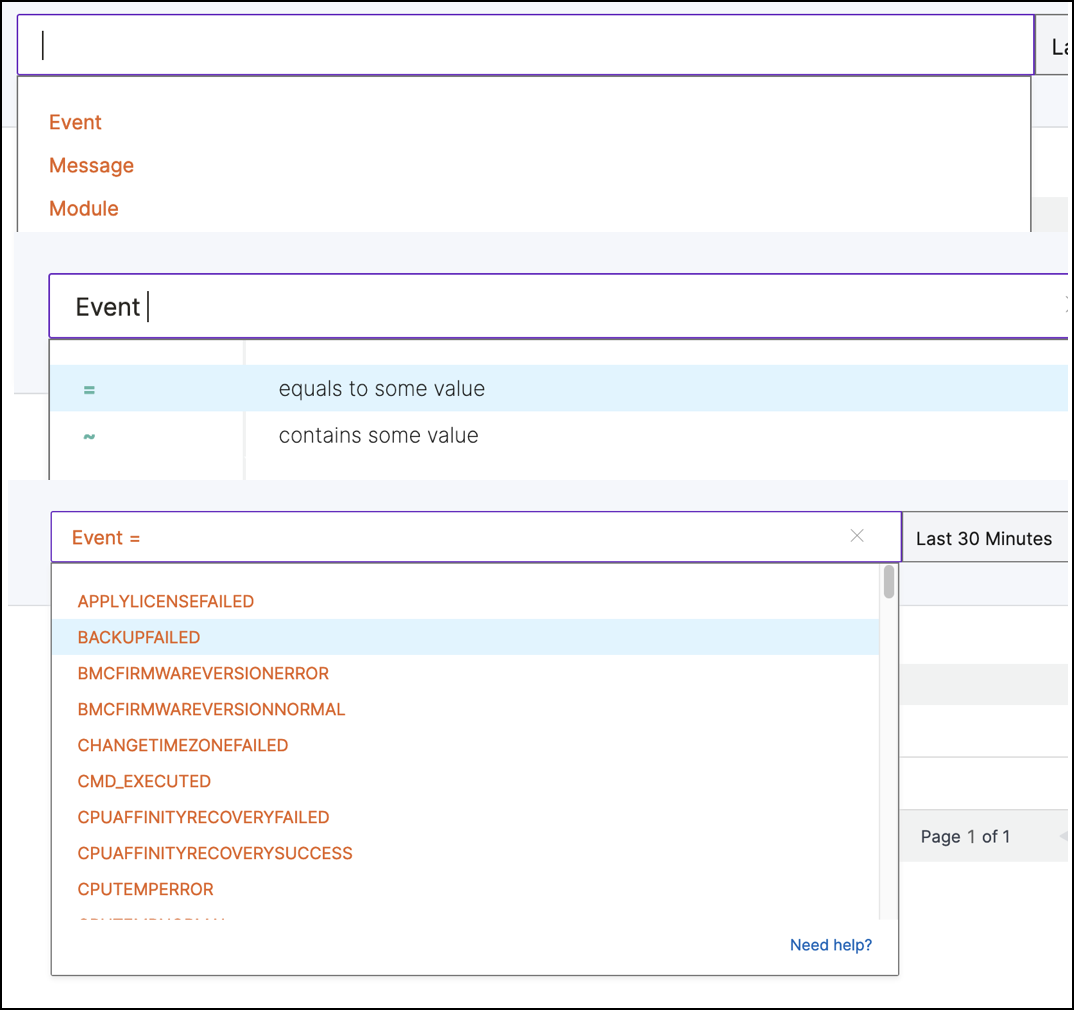Click the 'Event =' query field
This screenshot has width=1074, height=1010.
pos(476,537)
